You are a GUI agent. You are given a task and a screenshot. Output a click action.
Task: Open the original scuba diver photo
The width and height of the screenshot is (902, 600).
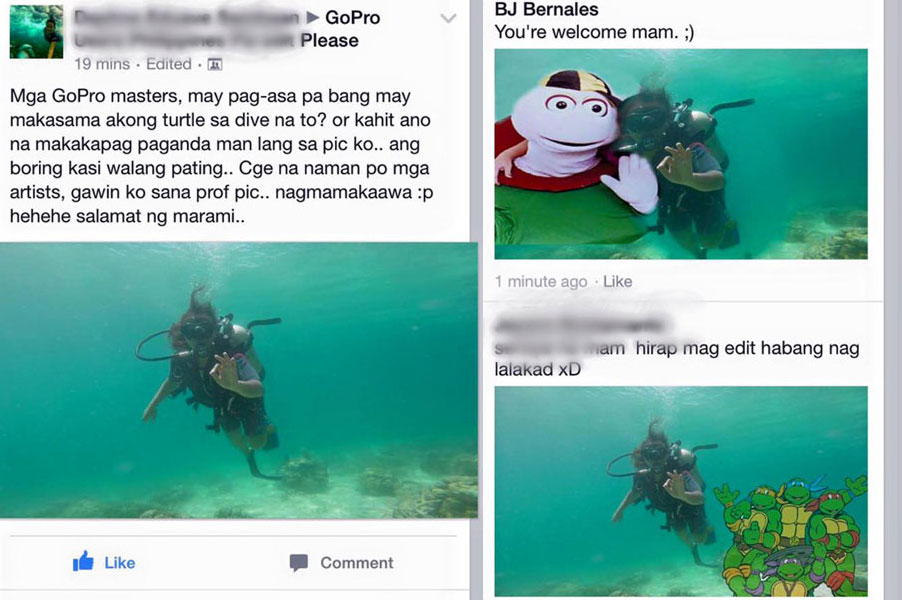[x=239, y=380]
